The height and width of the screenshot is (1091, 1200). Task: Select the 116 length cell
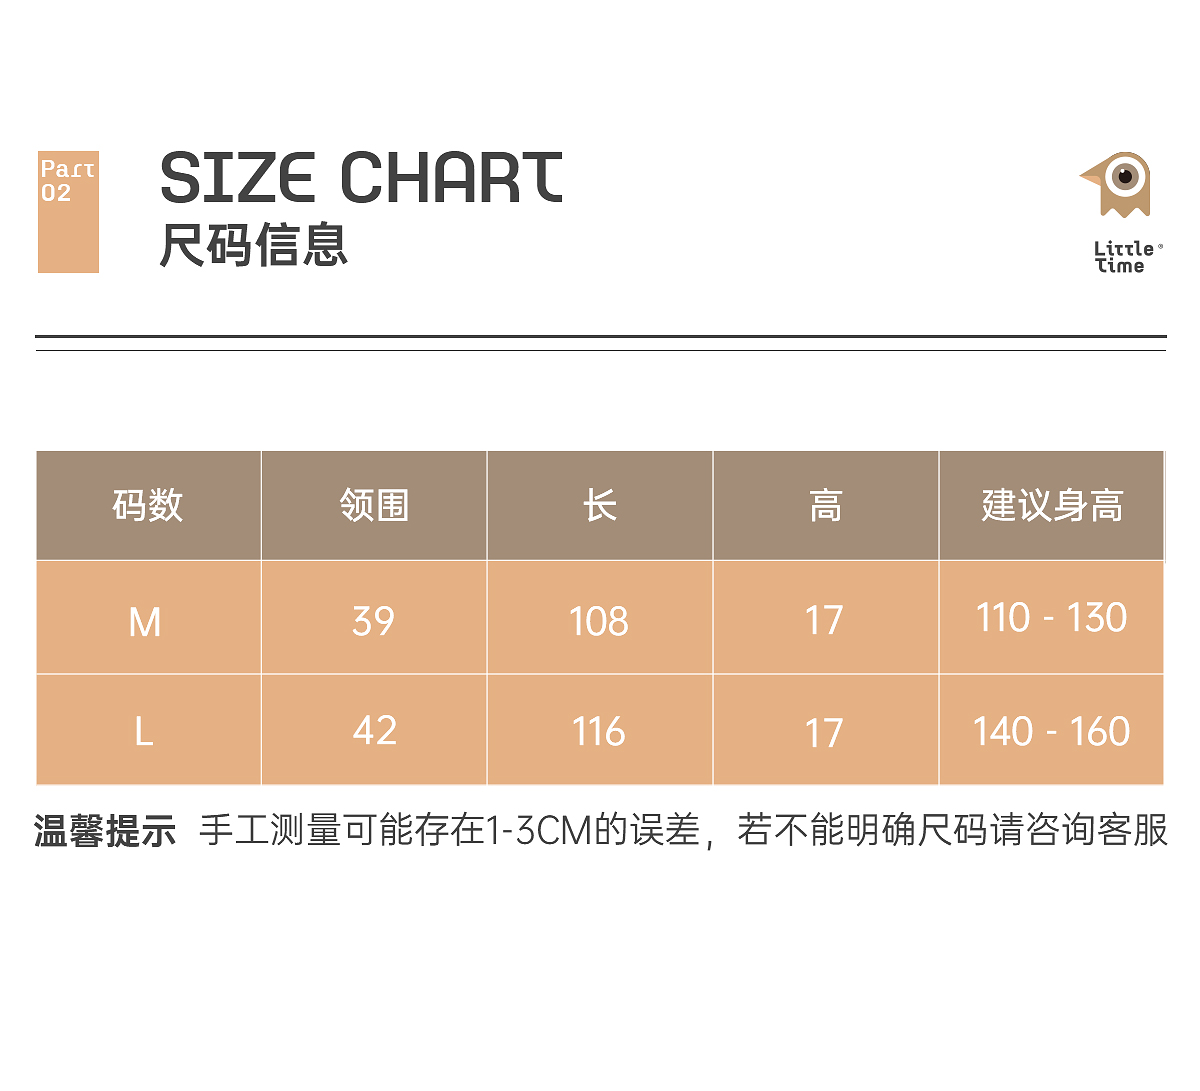(x=598, y=732)
